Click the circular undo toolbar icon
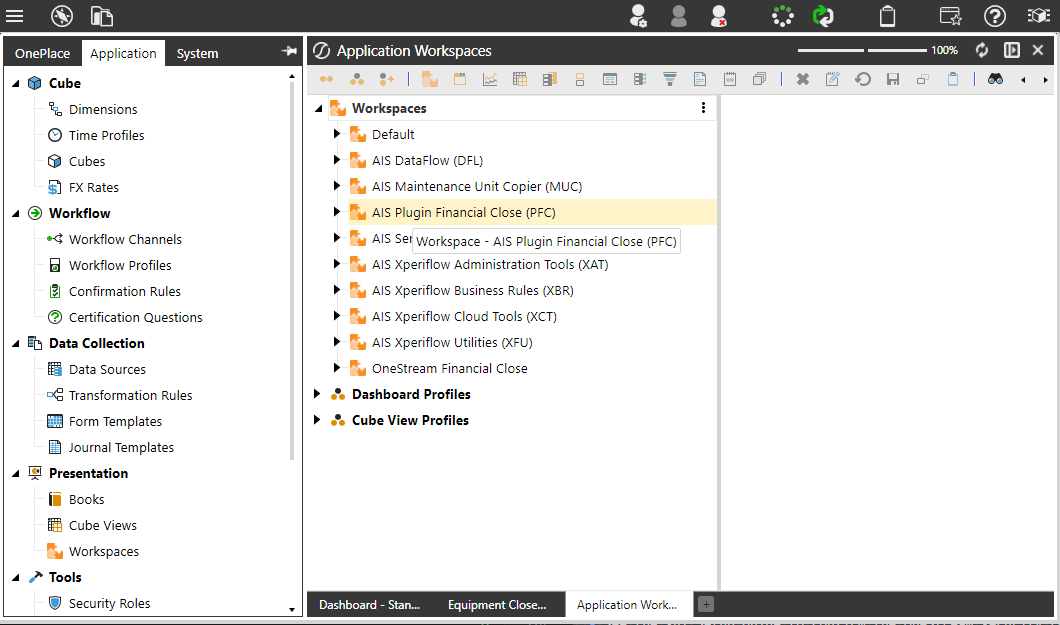This screenshot has height=625, width=1060. (863, 80)
